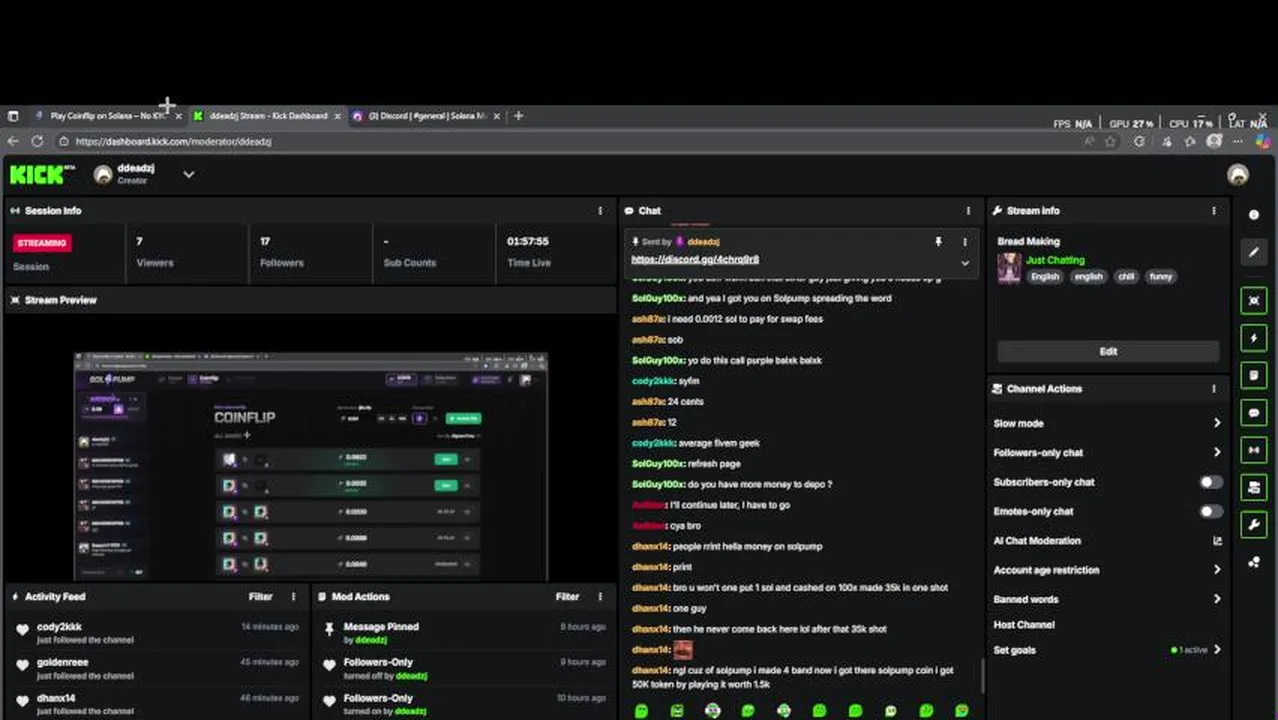Click pencil edit icon in right sidebar
1278x720 pixels.
tap(1254, 252)
